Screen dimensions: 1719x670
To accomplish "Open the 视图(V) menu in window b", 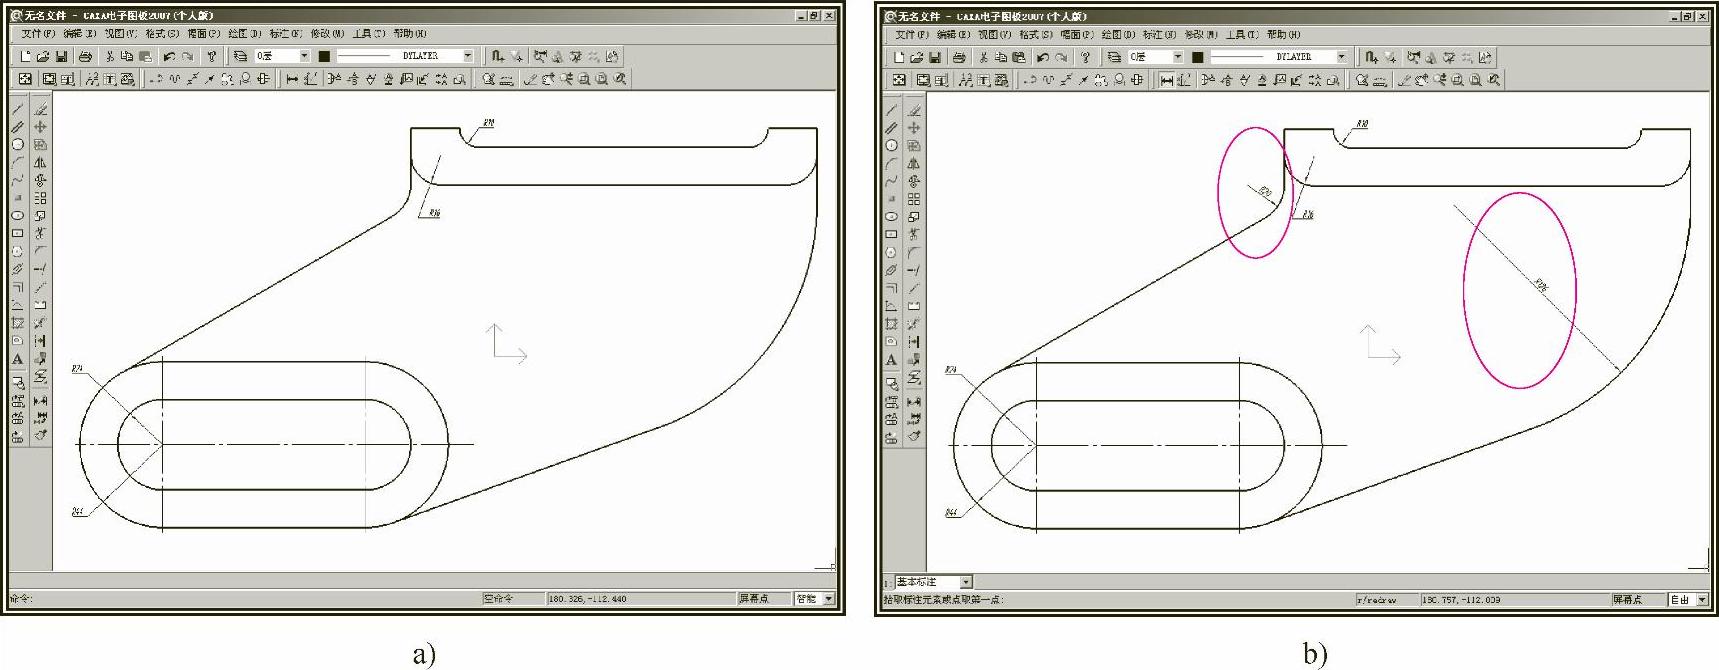I will click(994, 35).
